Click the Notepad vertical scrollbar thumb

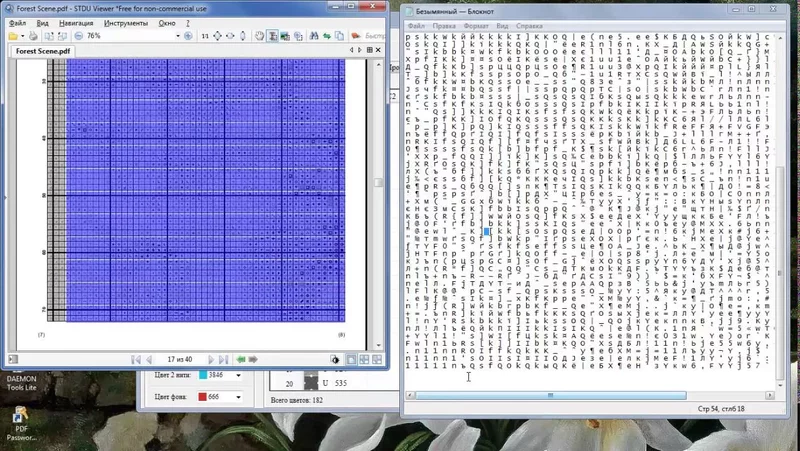[780, 273]
